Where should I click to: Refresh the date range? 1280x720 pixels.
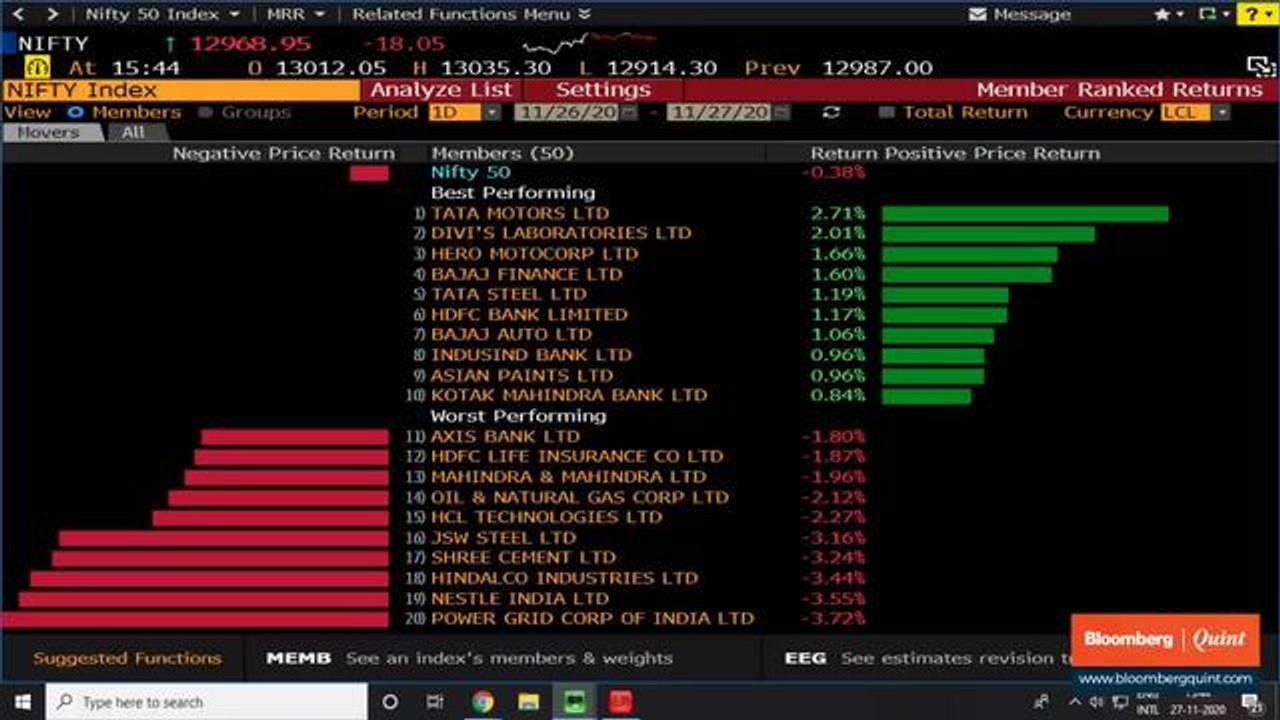(x=831, y=112)
